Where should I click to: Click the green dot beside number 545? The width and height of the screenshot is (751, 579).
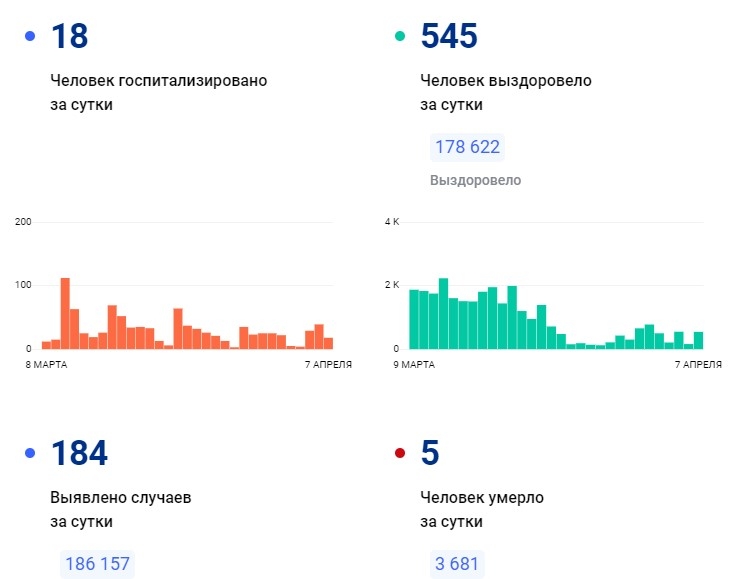[400, 37]
